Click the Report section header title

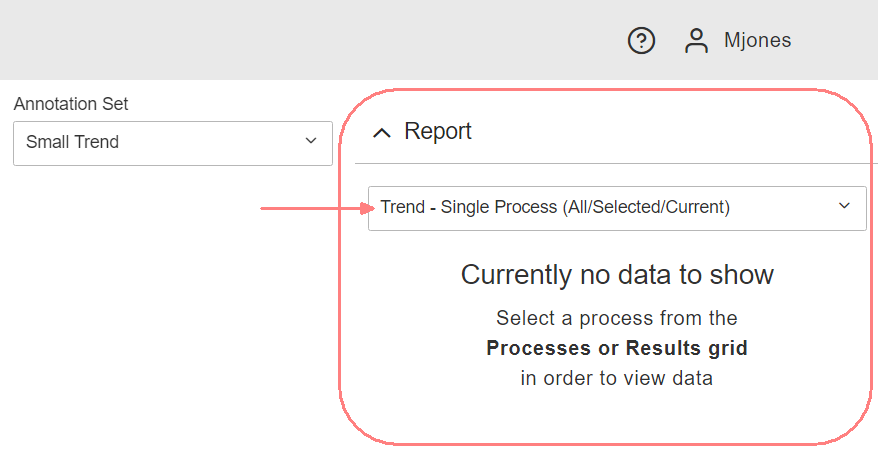pos(438,131)
